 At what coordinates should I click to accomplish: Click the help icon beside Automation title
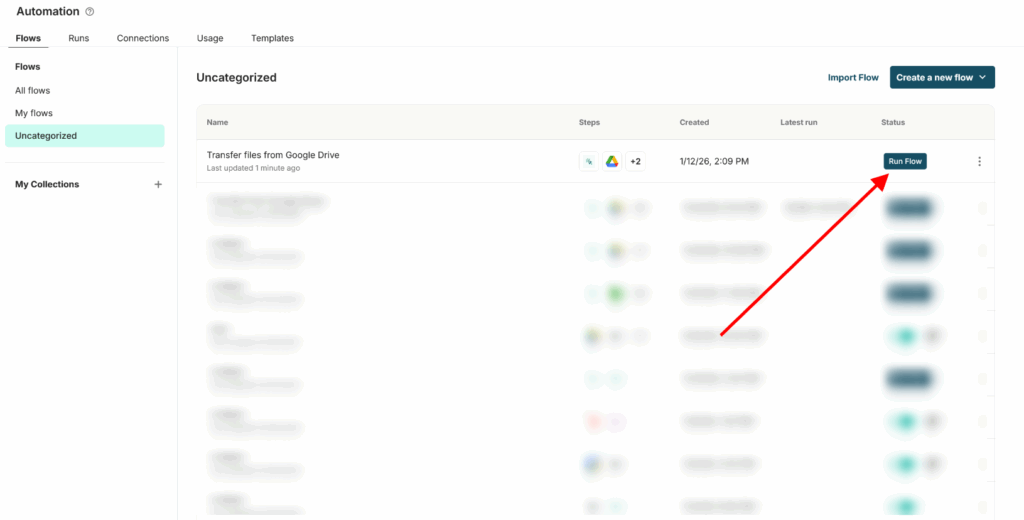(x=90, y=12)
